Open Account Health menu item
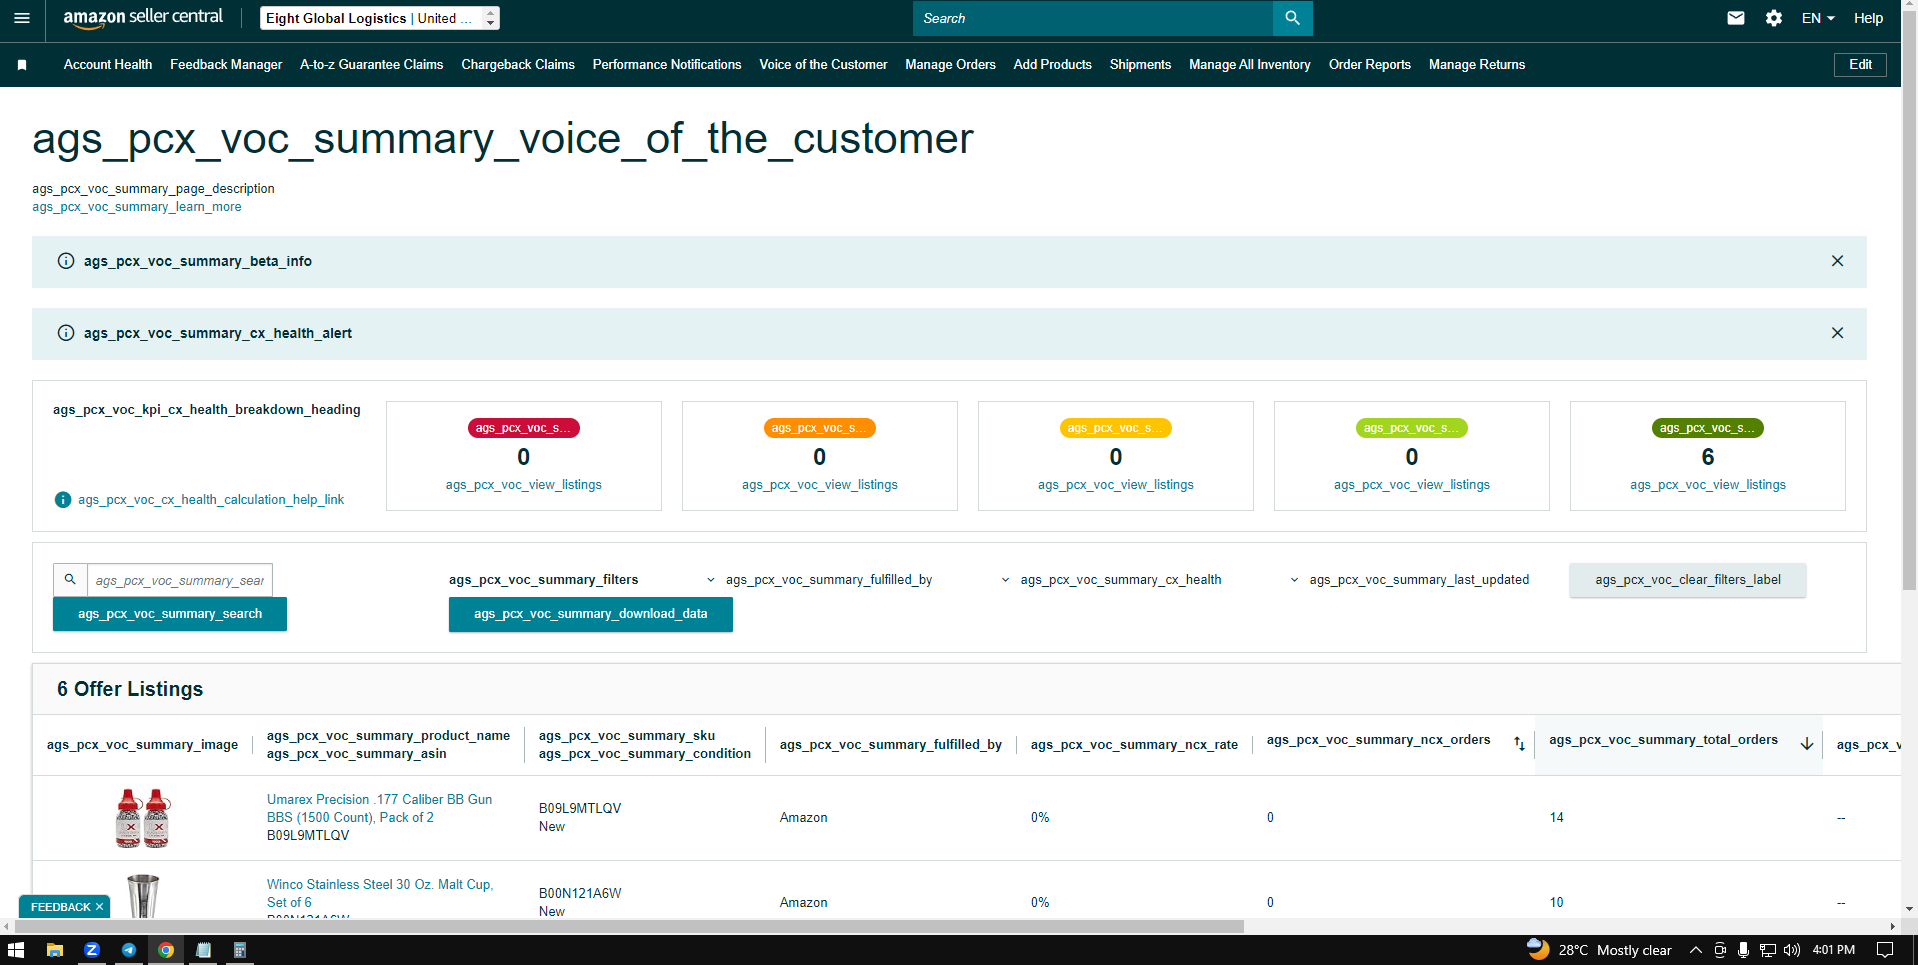 point(108,65)
